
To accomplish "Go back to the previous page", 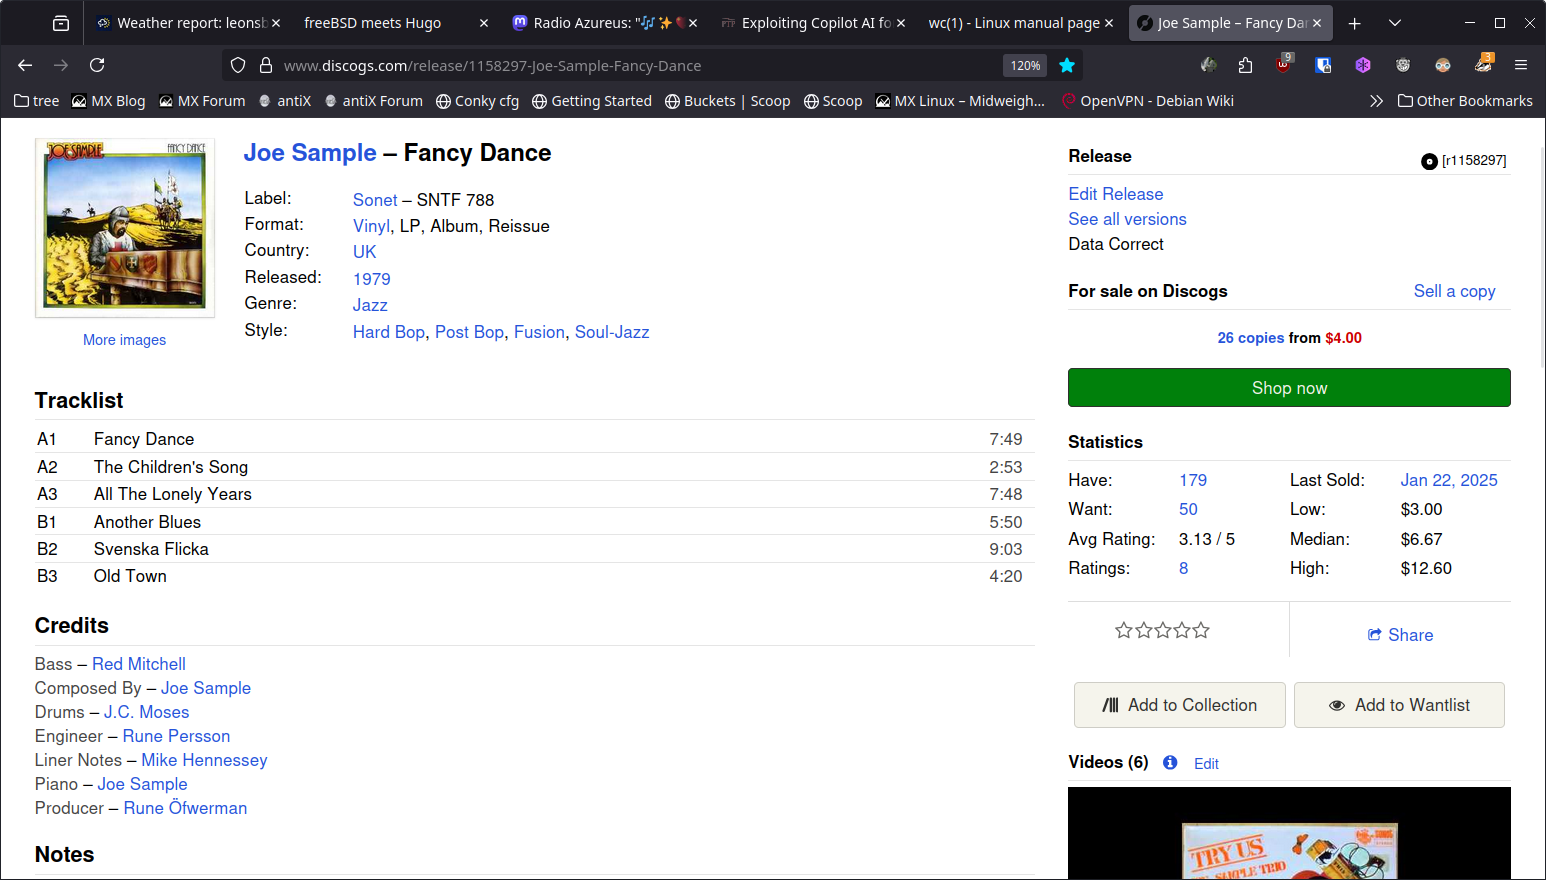I will tap(25, 65).
